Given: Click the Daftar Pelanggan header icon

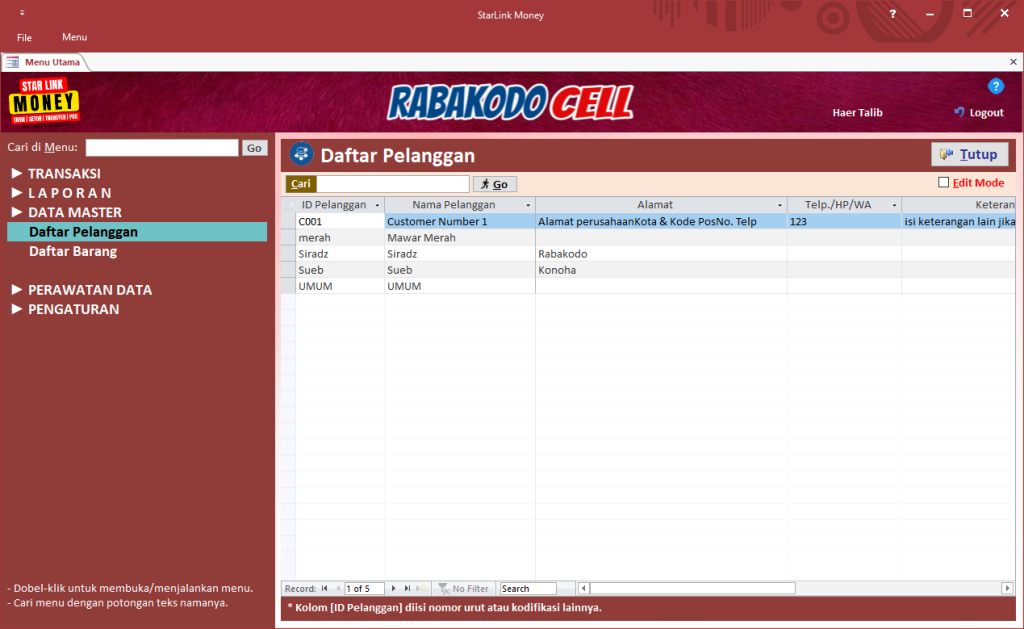Looking at the screenshot, I should tap(301, 154).
